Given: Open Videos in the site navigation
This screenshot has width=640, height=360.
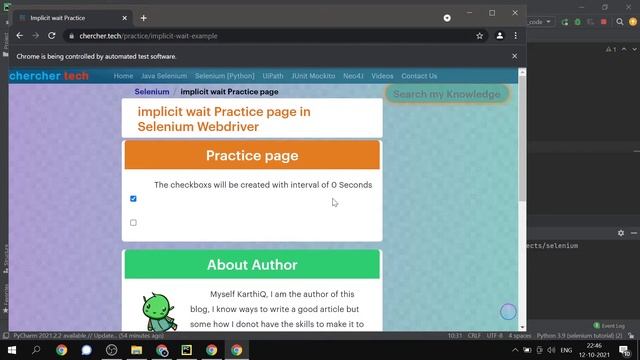Looking at the screenshot, I should (x=382, y=76).
